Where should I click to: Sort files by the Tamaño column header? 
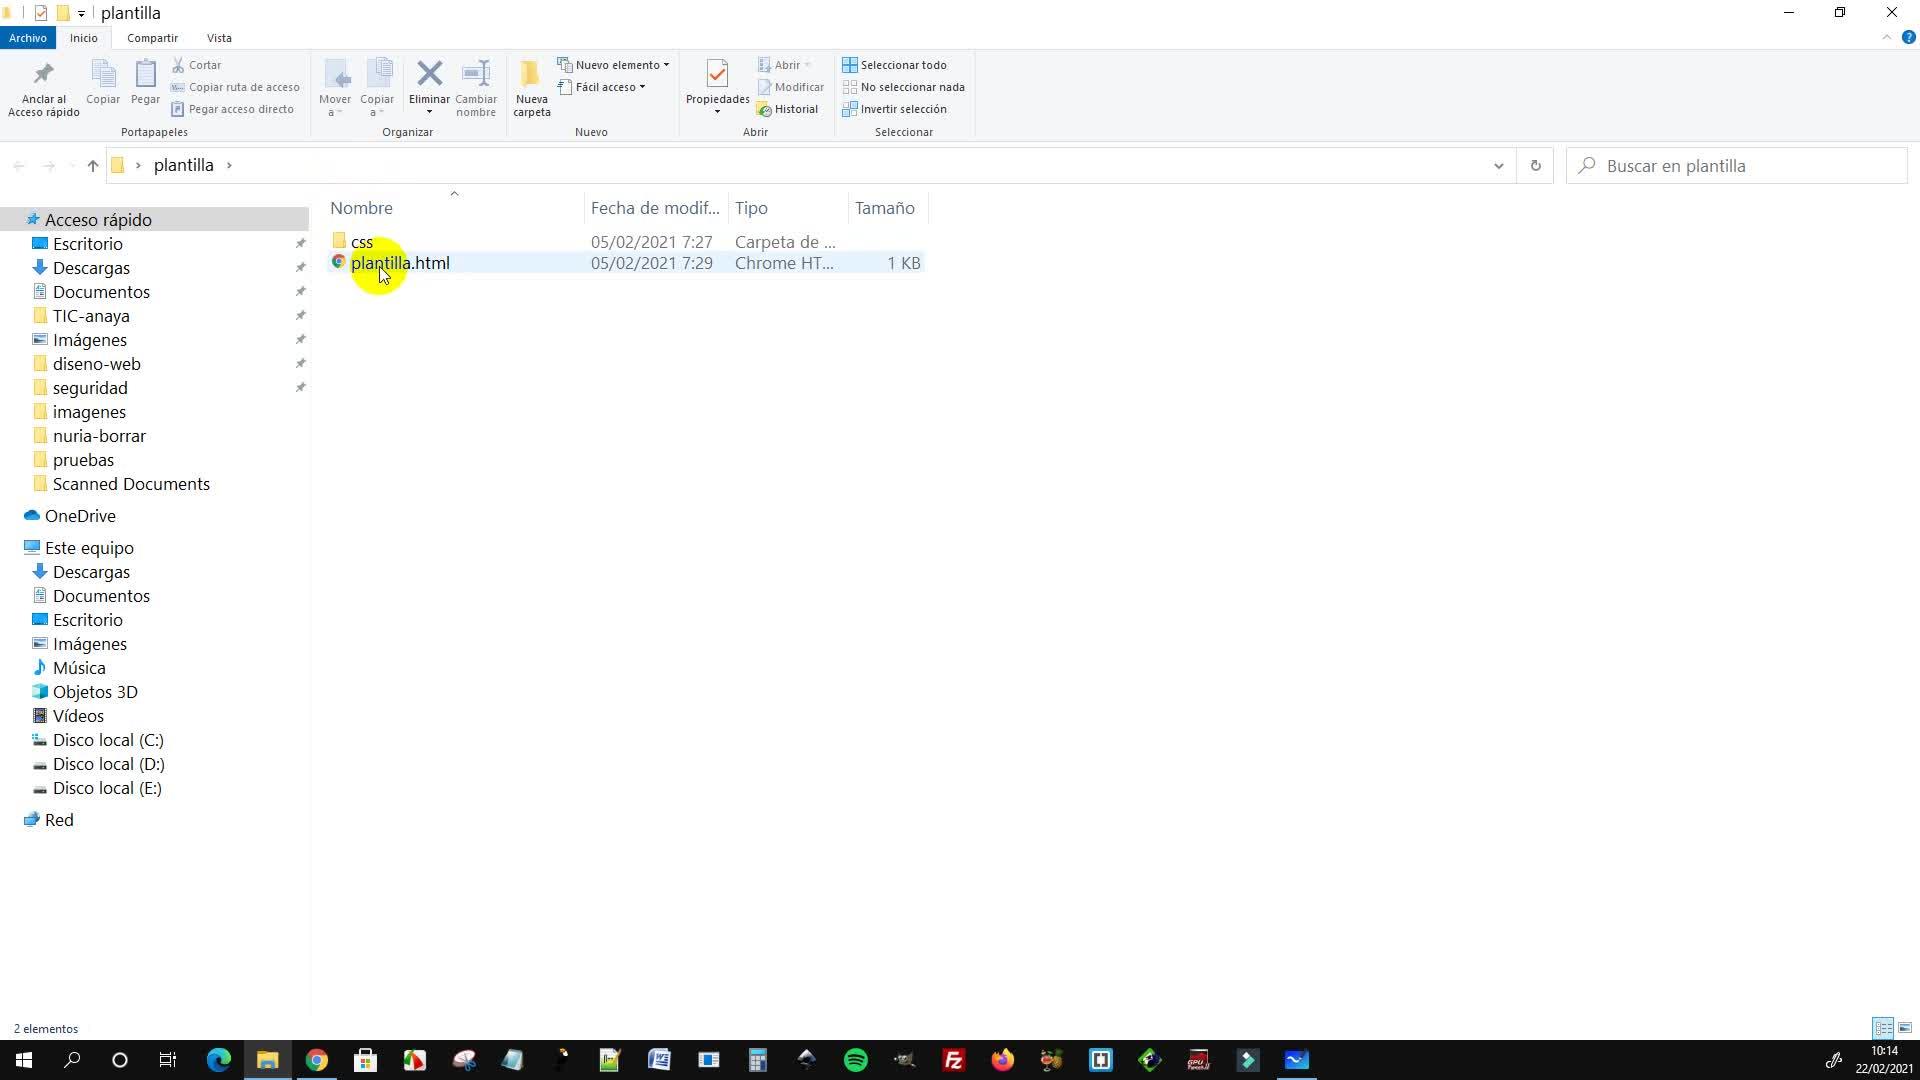point(884,208)
